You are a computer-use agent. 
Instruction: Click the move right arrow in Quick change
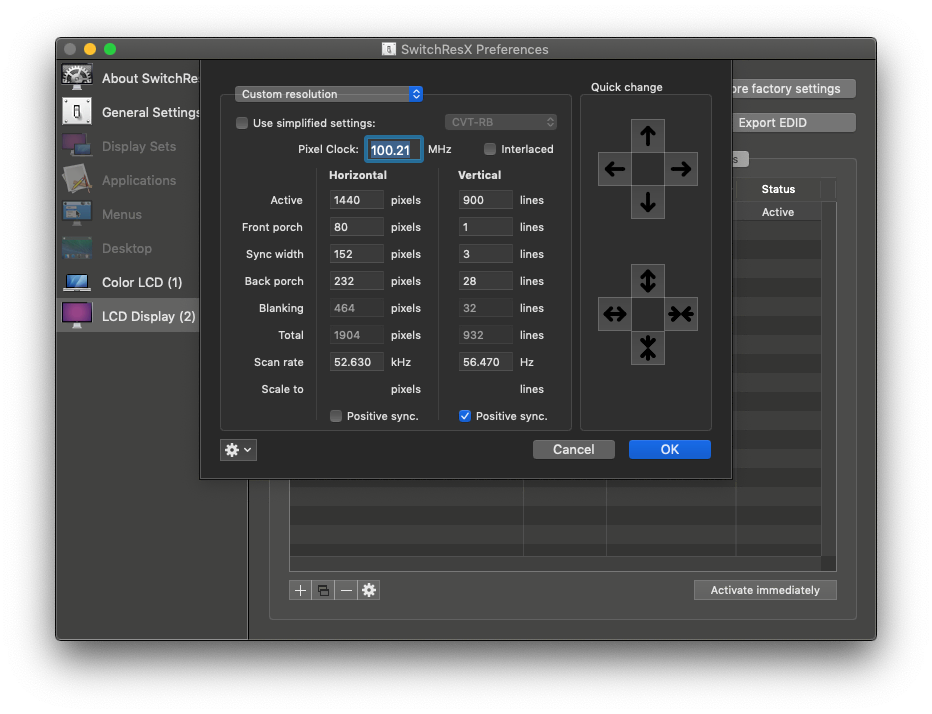click(x=681, y=169)
